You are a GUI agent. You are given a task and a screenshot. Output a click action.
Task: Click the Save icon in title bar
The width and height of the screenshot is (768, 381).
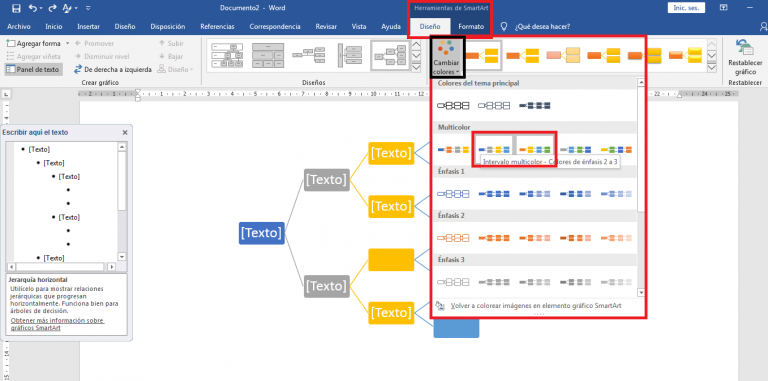[16, 8]
